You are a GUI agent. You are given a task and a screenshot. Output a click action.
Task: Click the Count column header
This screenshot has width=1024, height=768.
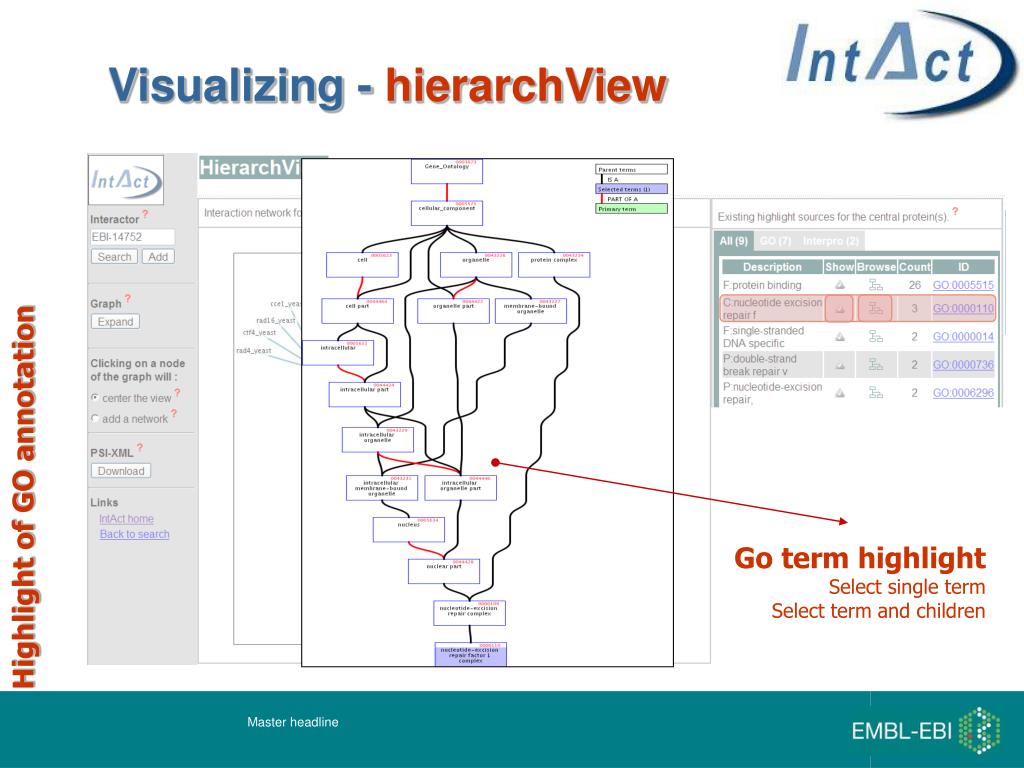(x=914, y=266)
